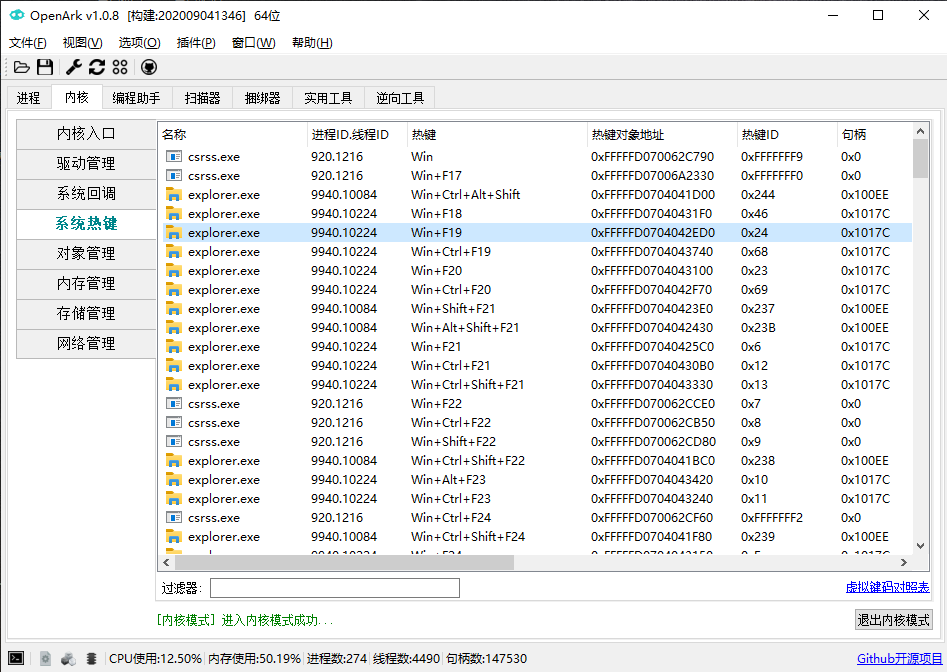Click the GitHub cat toolbar icon
This screenshot has height=672, width=947.
pos(149,67)
